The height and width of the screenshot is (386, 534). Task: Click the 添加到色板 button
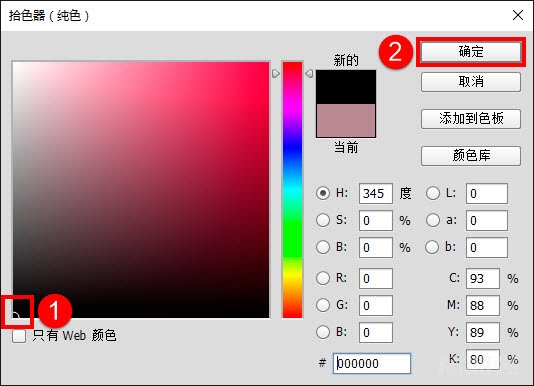point(471,119)
